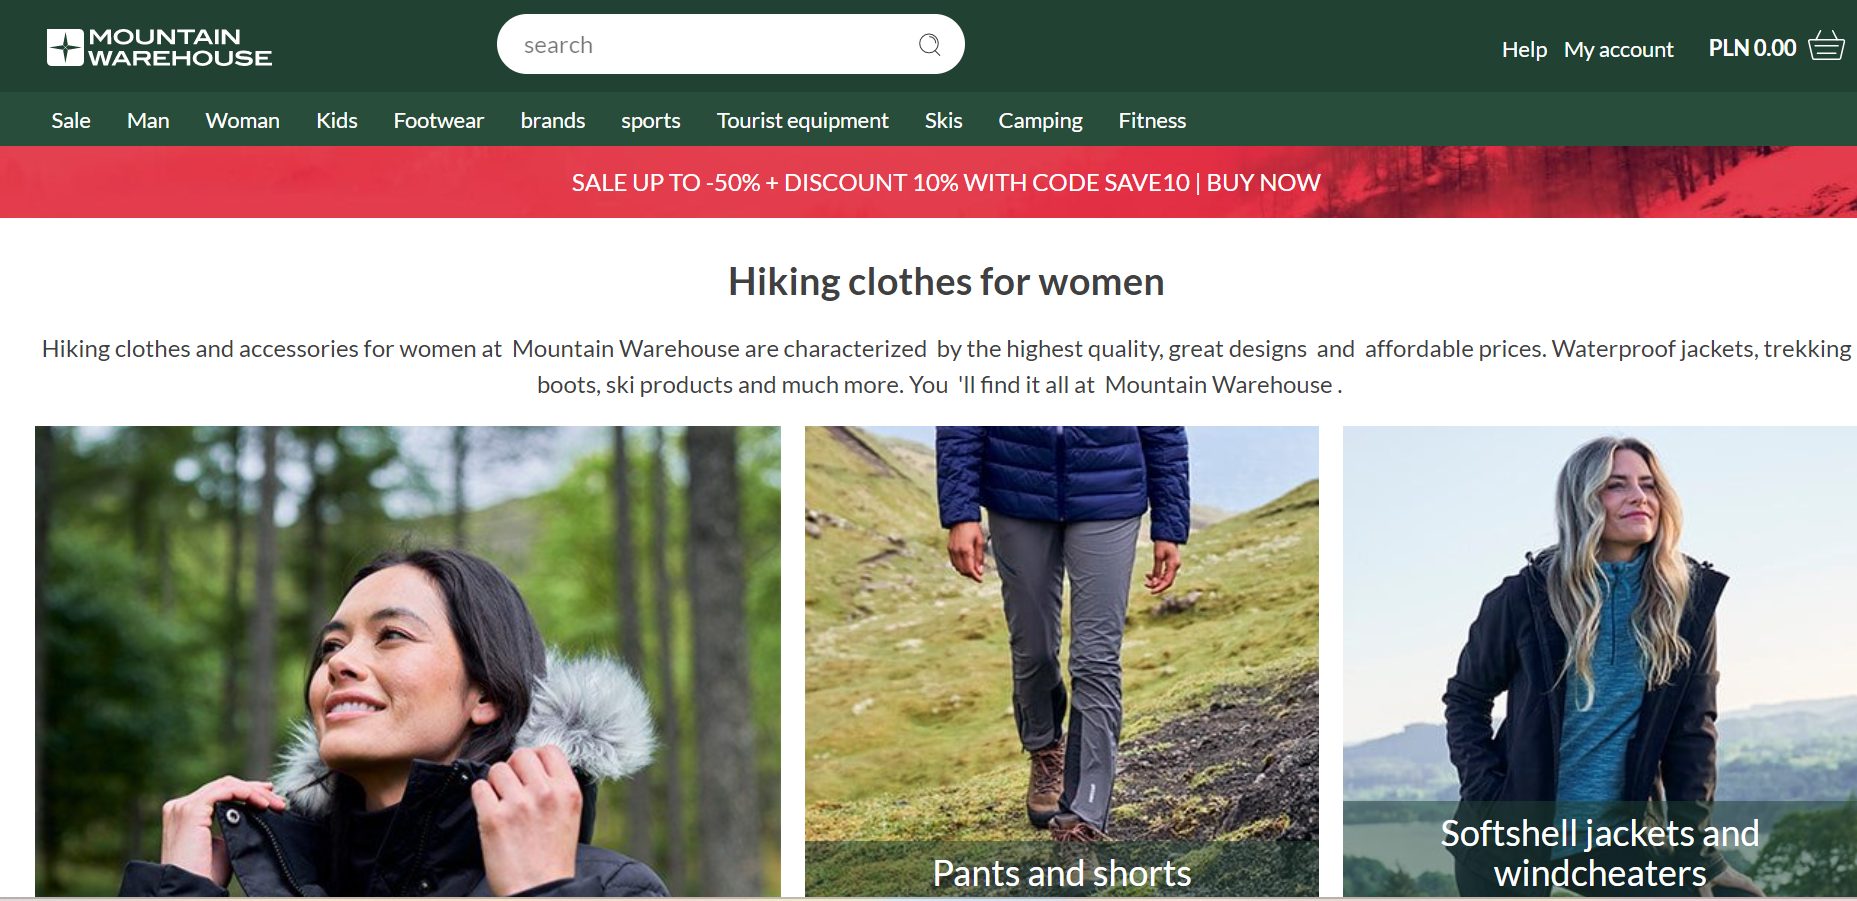Click the magnifying glass search icon
The height and width of the screenshot is (901, 1857).
tap(929, 45)
